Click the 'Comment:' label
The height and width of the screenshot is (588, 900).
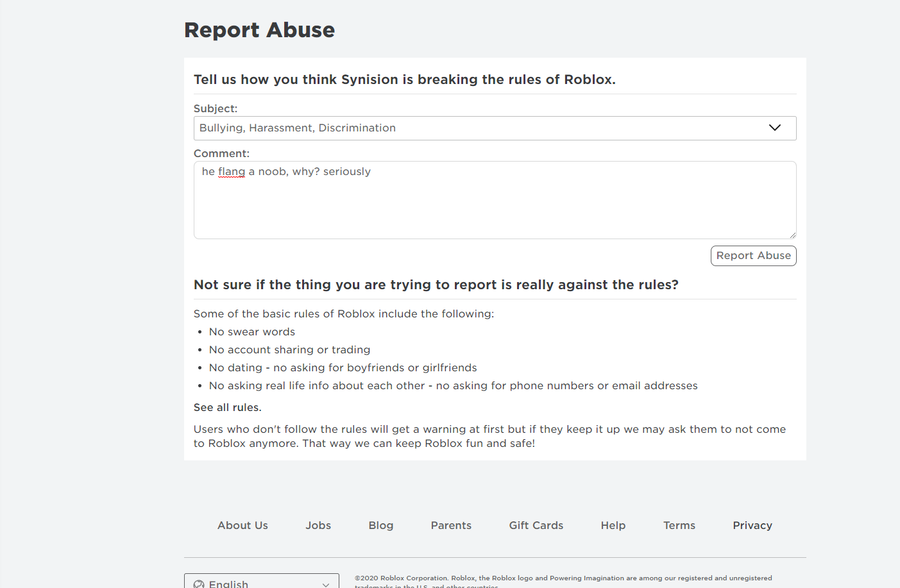[x=222, y=153]
